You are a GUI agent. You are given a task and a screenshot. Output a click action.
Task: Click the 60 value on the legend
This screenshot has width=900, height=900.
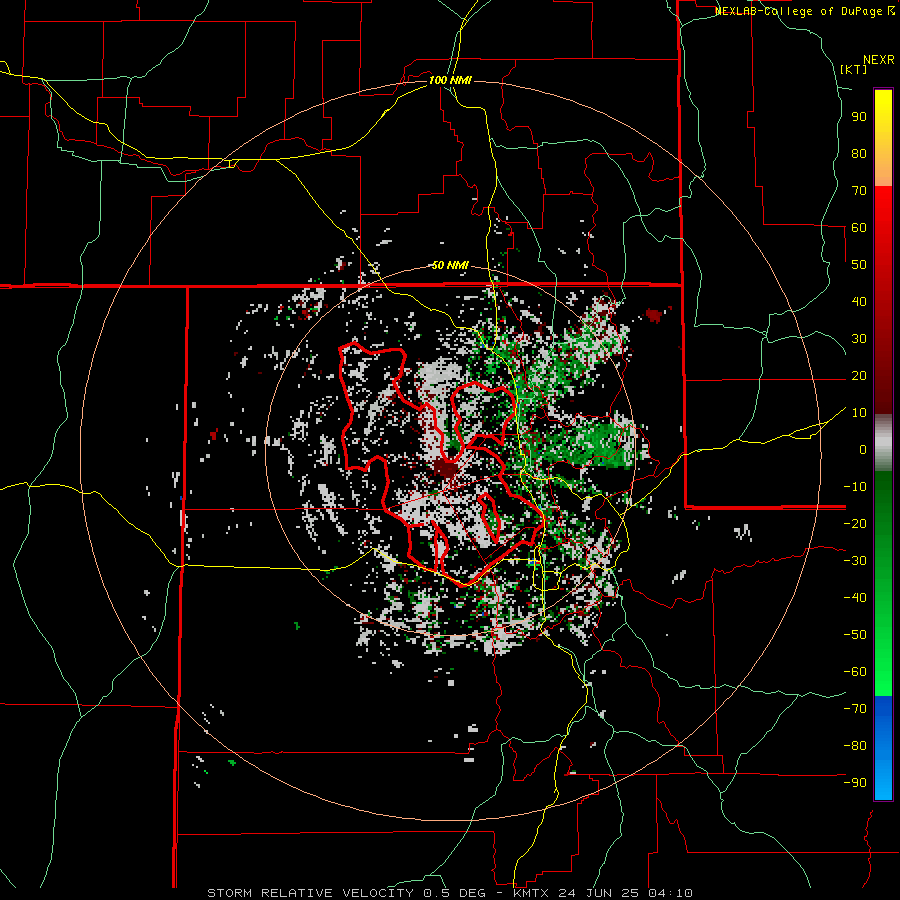[x=859, y=227]
